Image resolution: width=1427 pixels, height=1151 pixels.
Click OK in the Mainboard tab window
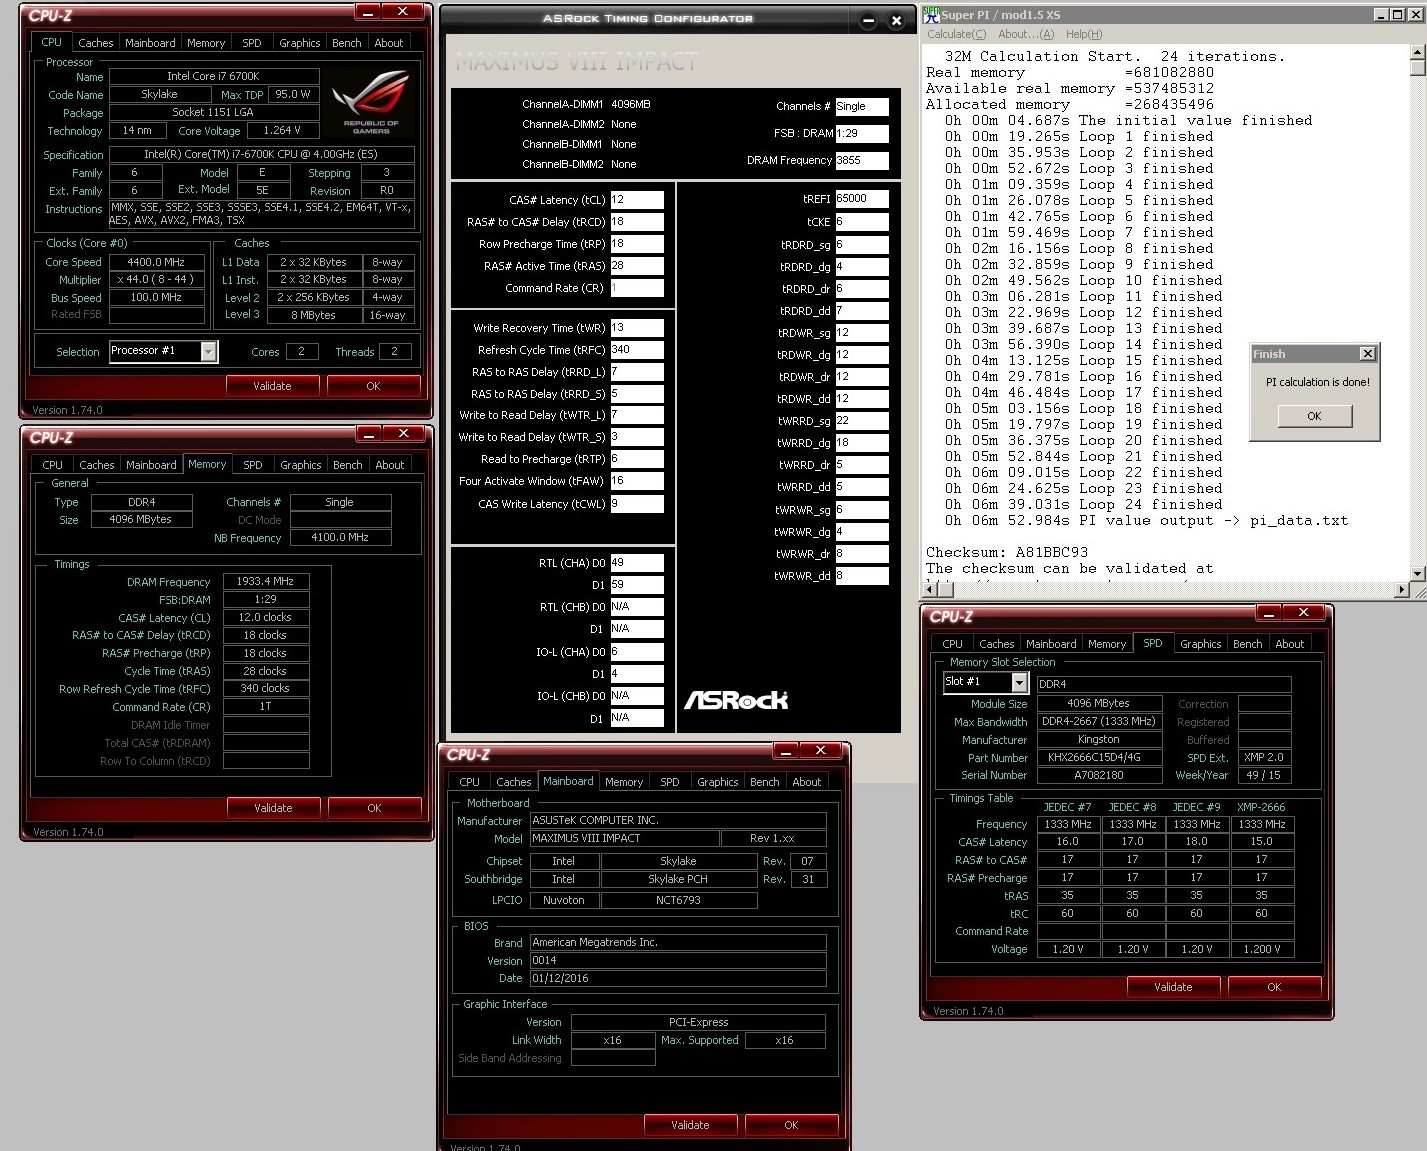791,1125
